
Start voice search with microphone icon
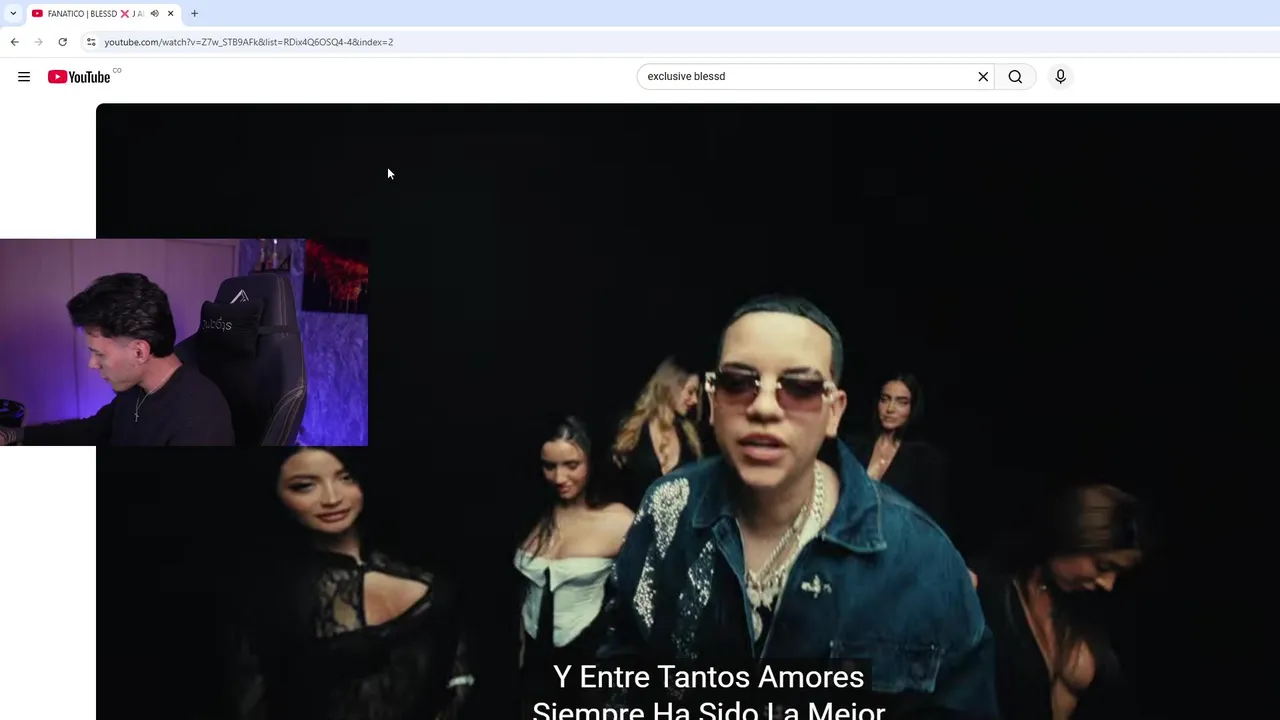[1061, 77]
